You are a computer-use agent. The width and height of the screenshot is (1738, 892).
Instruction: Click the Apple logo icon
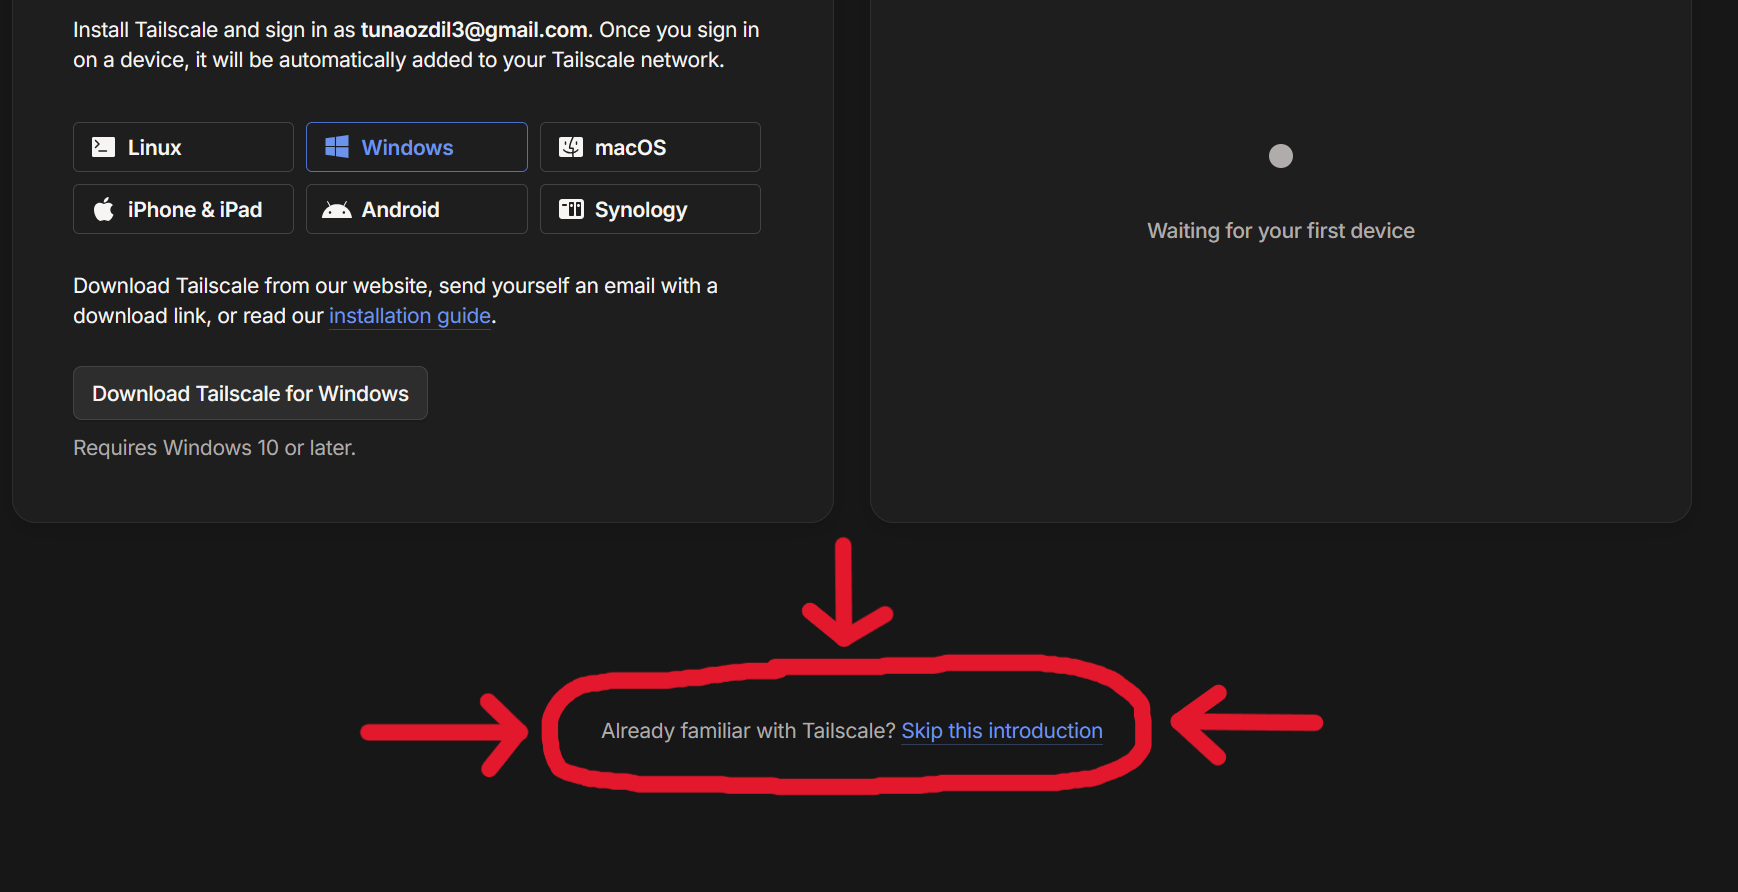103,209
